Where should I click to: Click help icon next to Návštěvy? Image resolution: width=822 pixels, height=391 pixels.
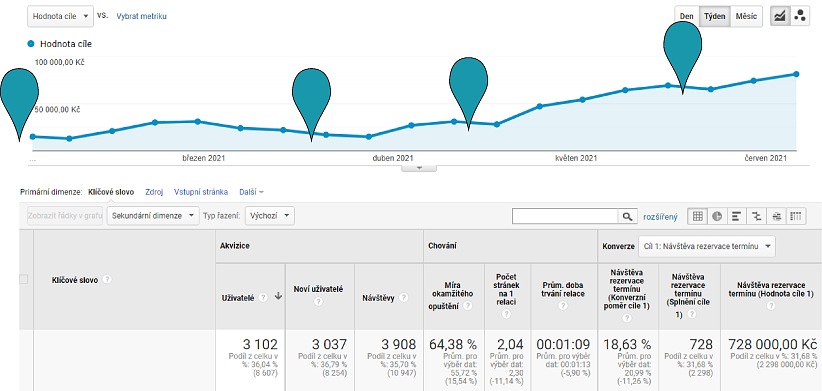click(x=404, y=298)
